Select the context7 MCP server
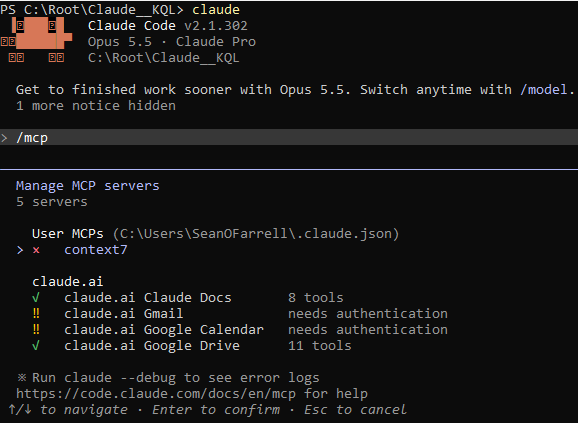 [96, 250]
